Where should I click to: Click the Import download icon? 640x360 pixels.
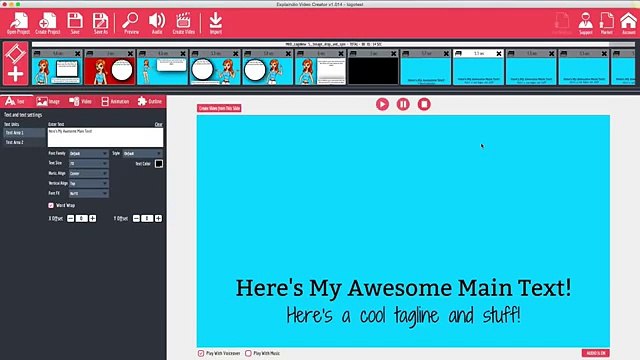[216, 23]
